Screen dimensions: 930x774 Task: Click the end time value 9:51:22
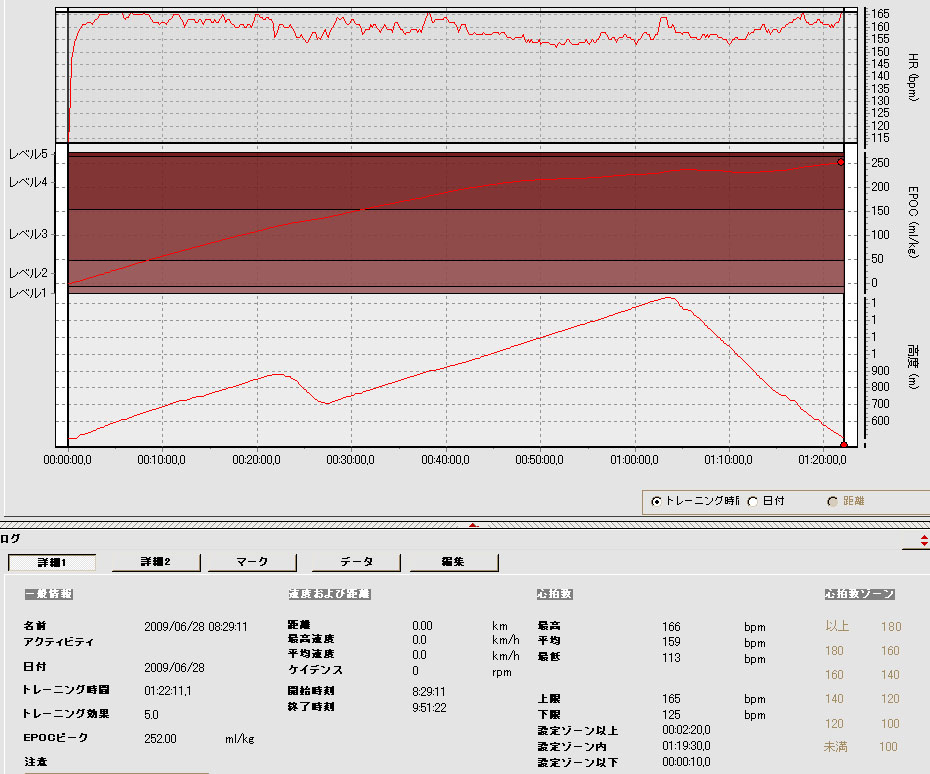click(429, 708)
